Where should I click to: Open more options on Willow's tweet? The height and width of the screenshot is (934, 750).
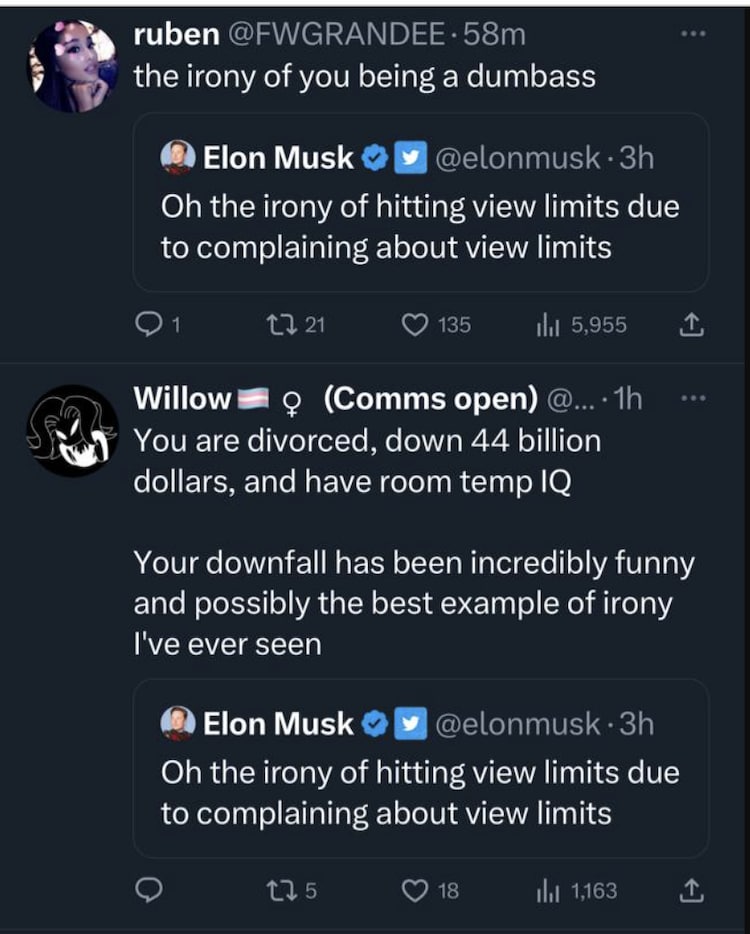coord(692,398)
